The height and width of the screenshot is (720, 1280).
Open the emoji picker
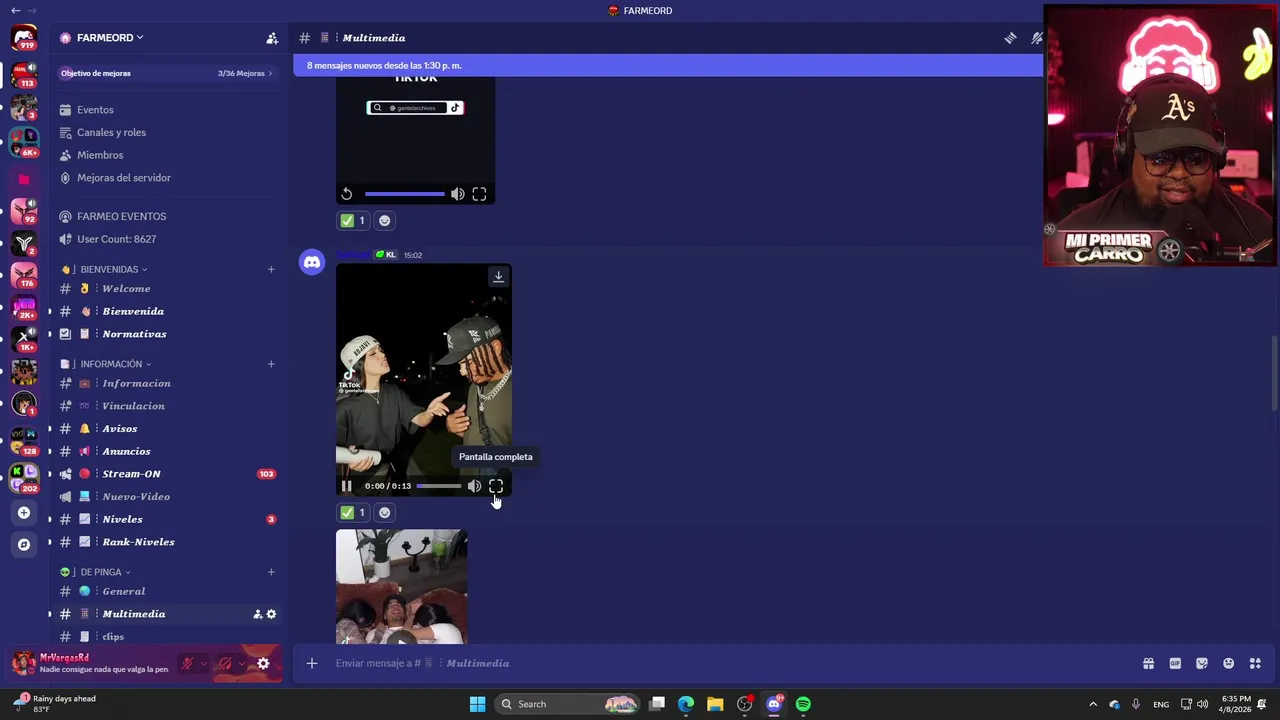[1228, 663]
